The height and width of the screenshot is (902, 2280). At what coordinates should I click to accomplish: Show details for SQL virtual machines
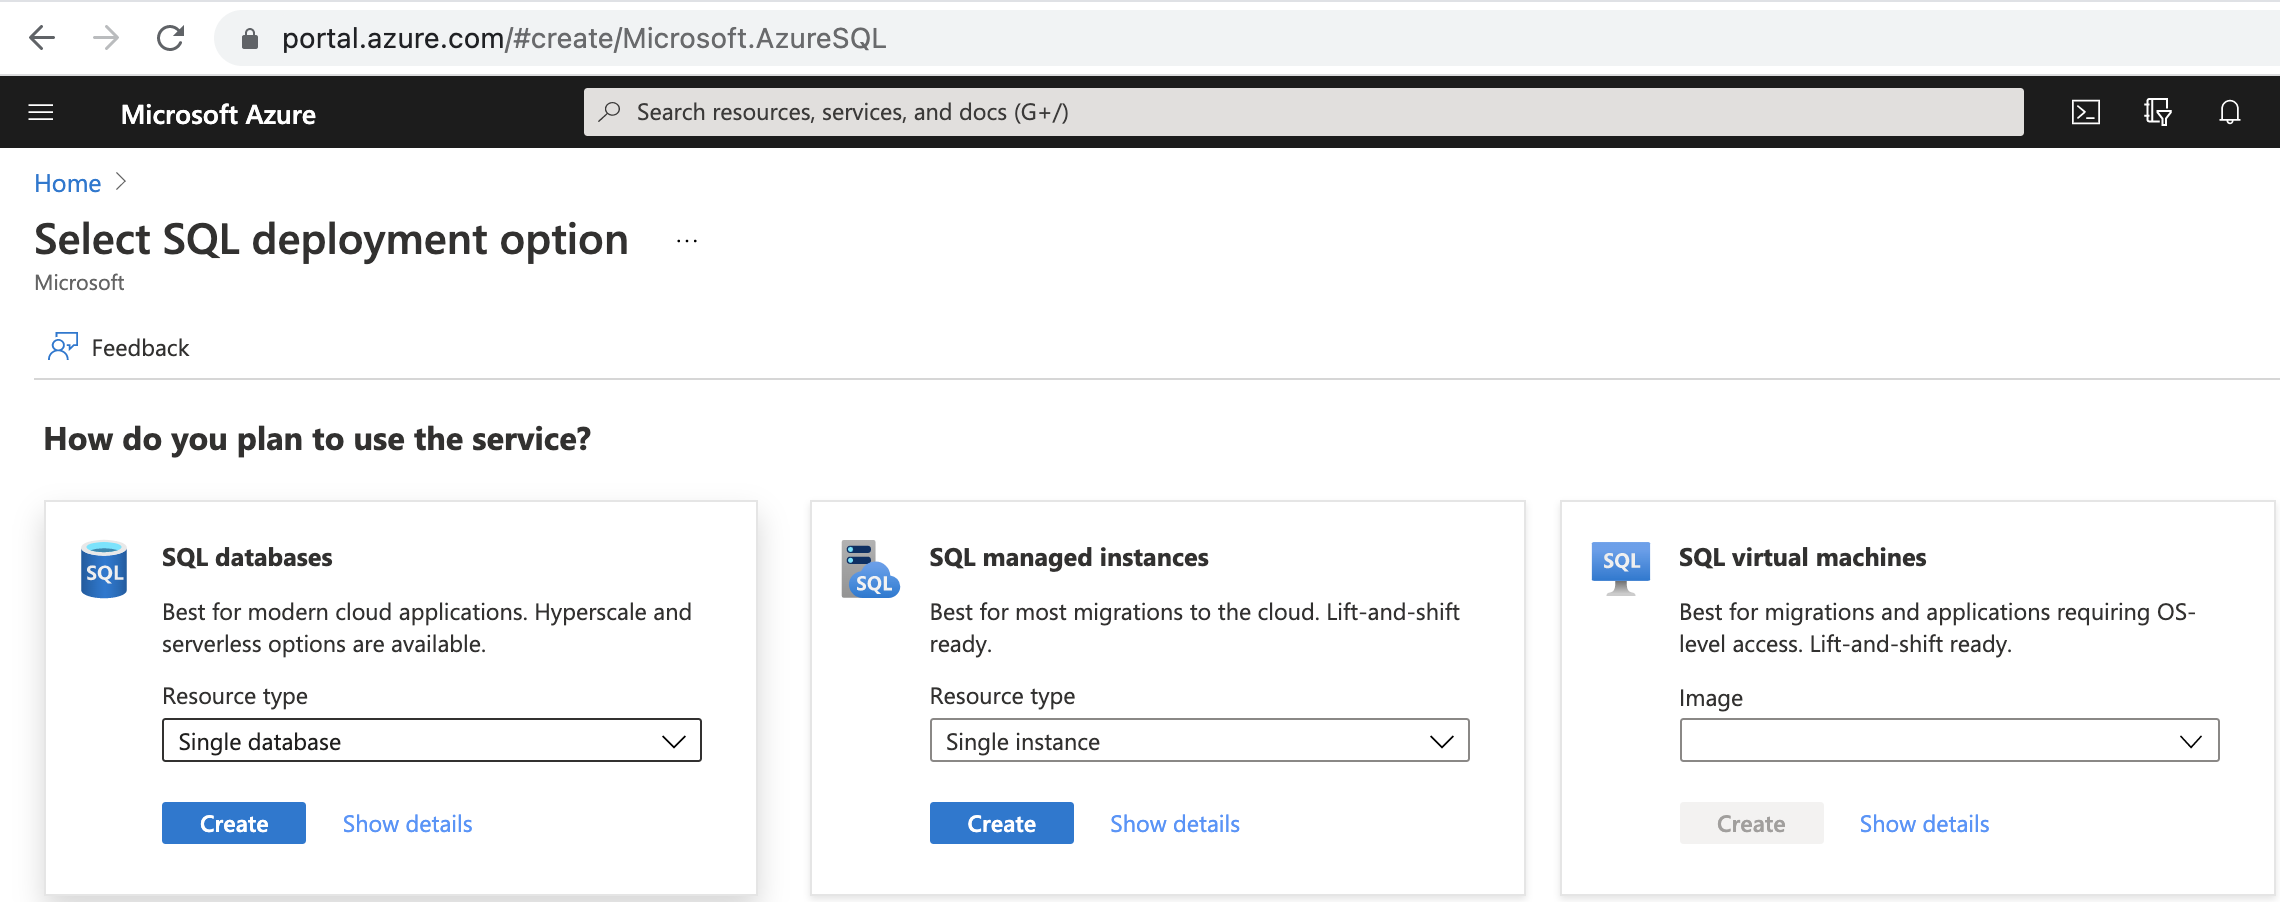click(1924, 824)
